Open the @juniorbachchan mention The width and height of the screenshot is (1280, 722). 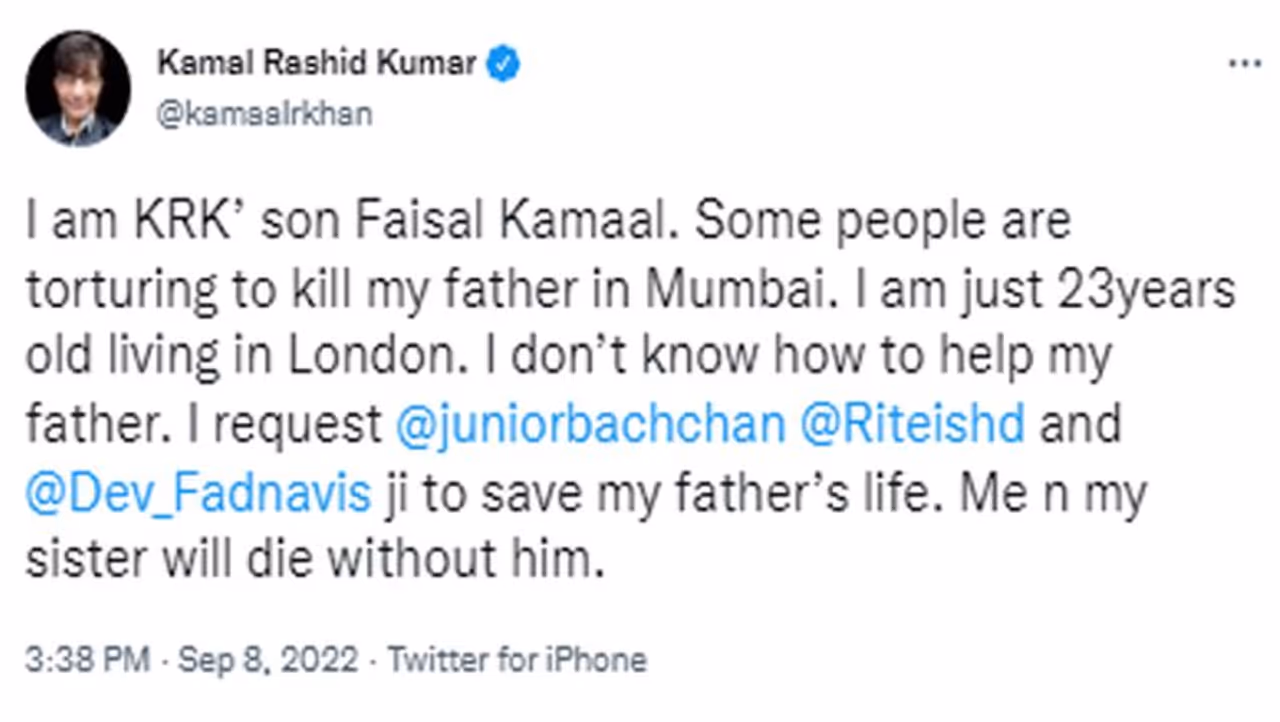coord(590,426)
